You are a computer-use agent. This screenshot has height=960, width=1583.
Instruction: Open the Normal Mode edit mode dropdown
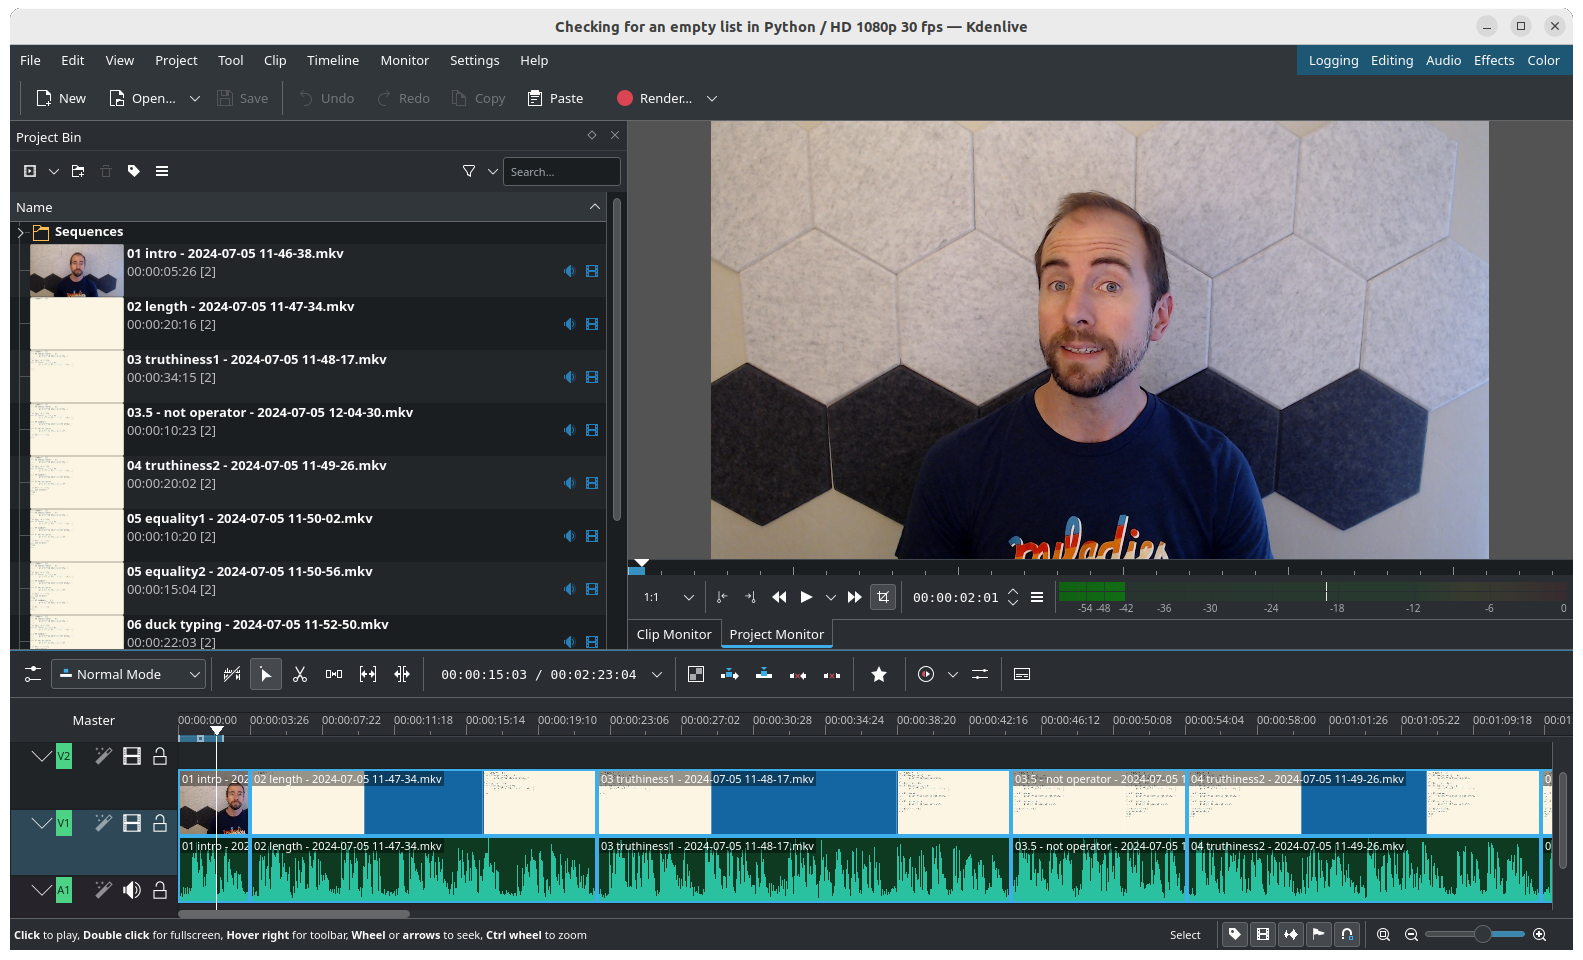coord(129,675)
